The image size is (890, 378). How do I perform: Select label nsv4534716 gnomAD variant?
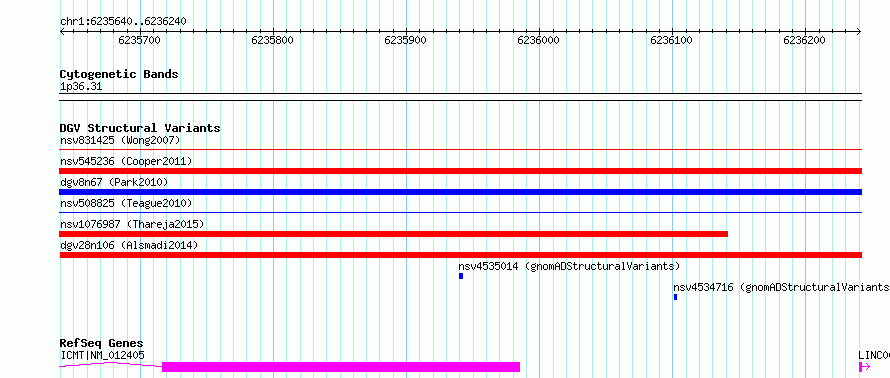(781, 287)
